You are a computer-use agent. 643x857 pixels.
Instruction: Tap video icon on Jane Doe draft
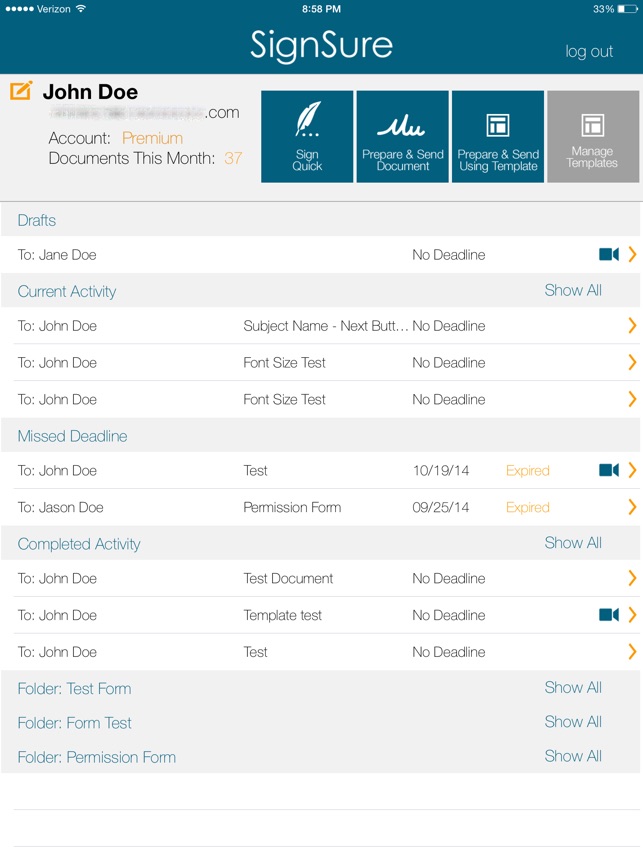pos(609,254)
